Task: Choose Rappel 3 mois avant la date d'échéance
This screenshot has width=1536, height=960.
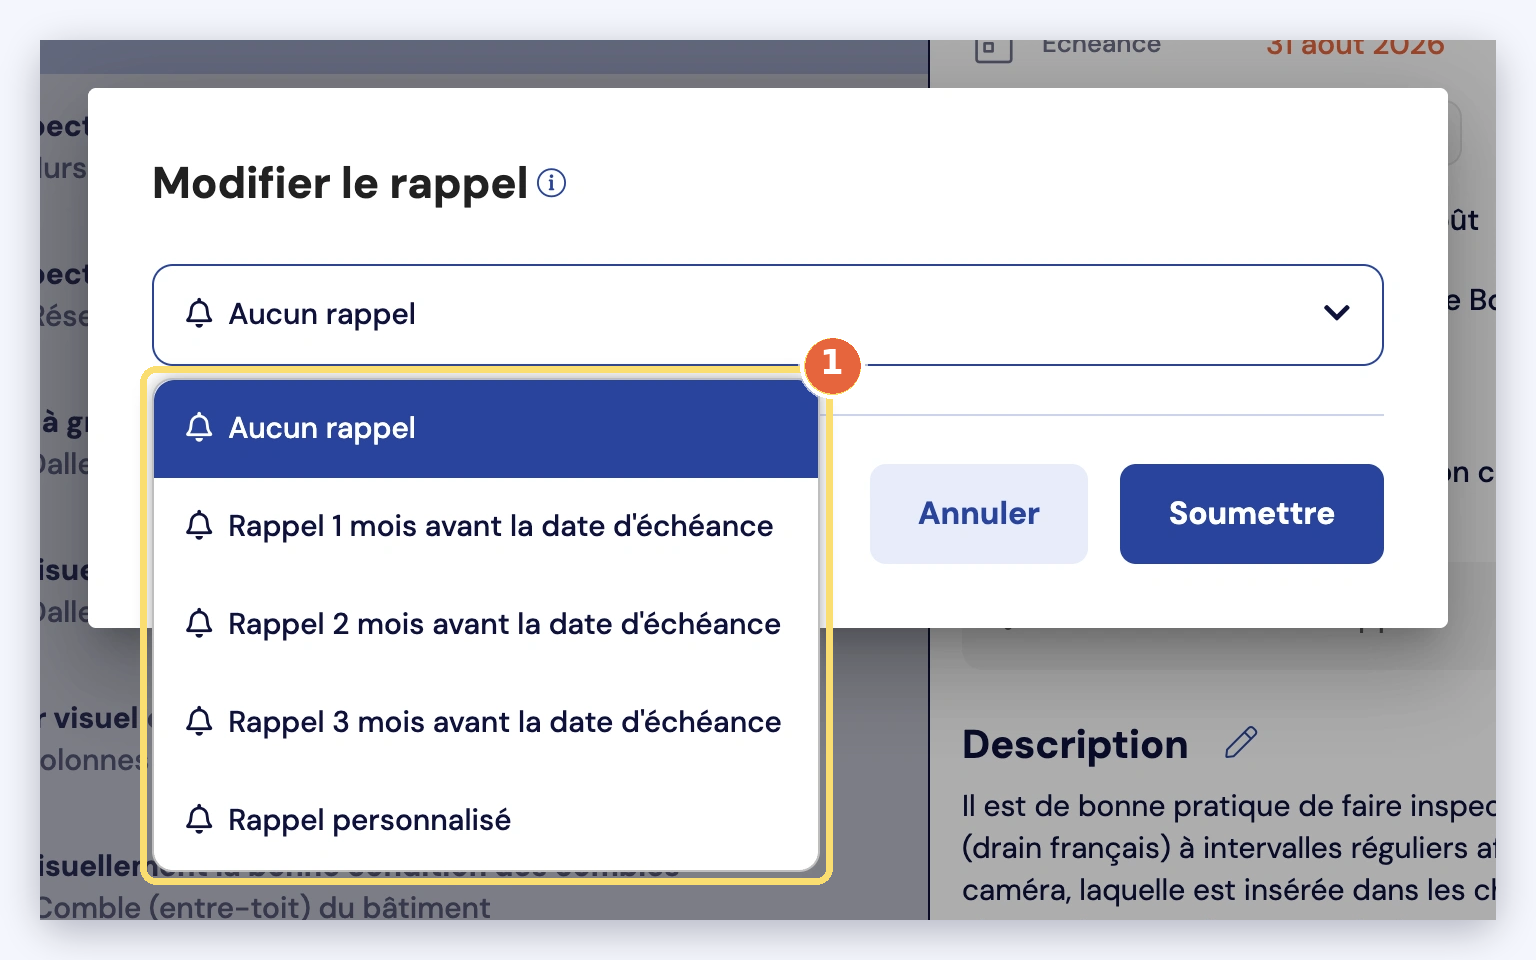Action: [x=486, y=722]
